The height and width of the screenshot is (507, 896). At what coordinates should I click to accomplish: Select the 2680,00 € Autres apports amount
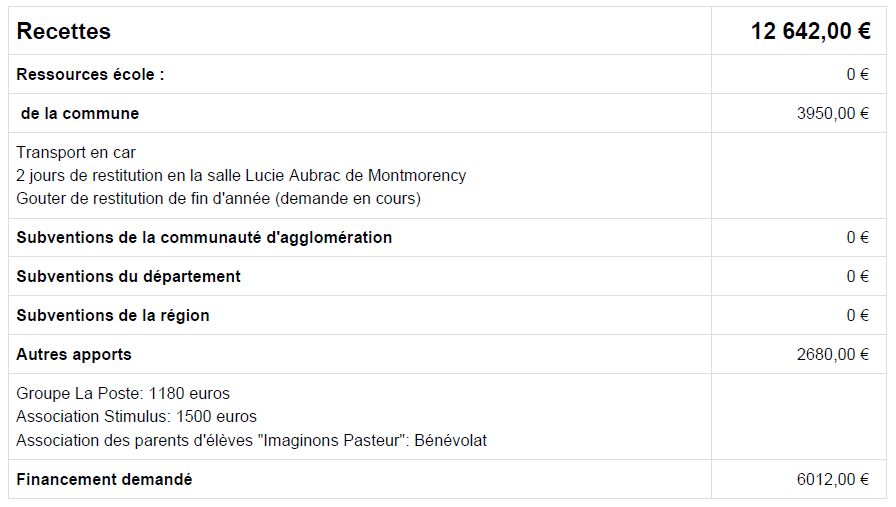point(833,355)
